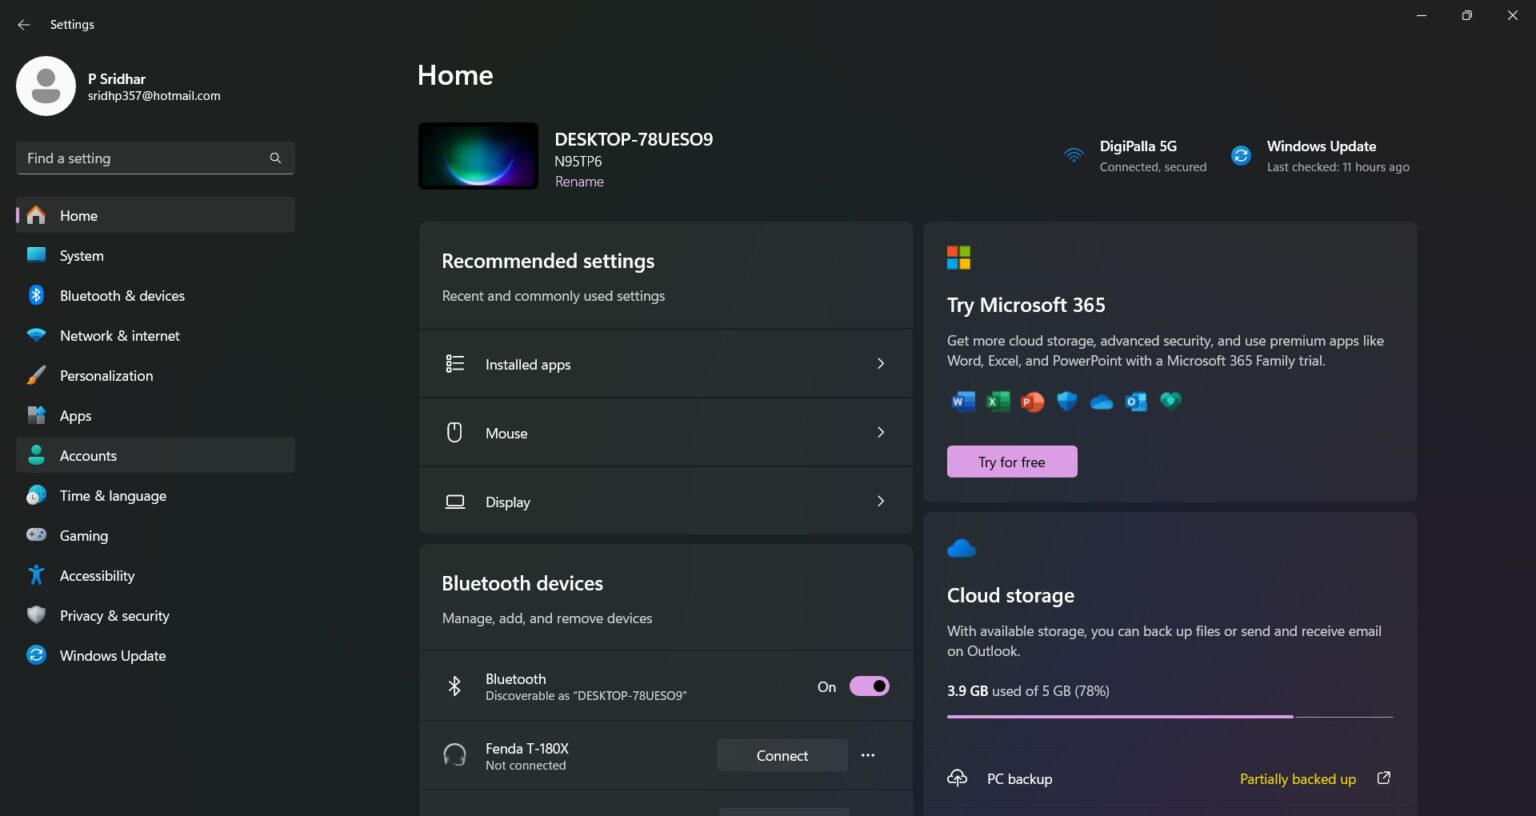Select the PC backup icon
This screenshot has width=1536, height=816.
958,778
